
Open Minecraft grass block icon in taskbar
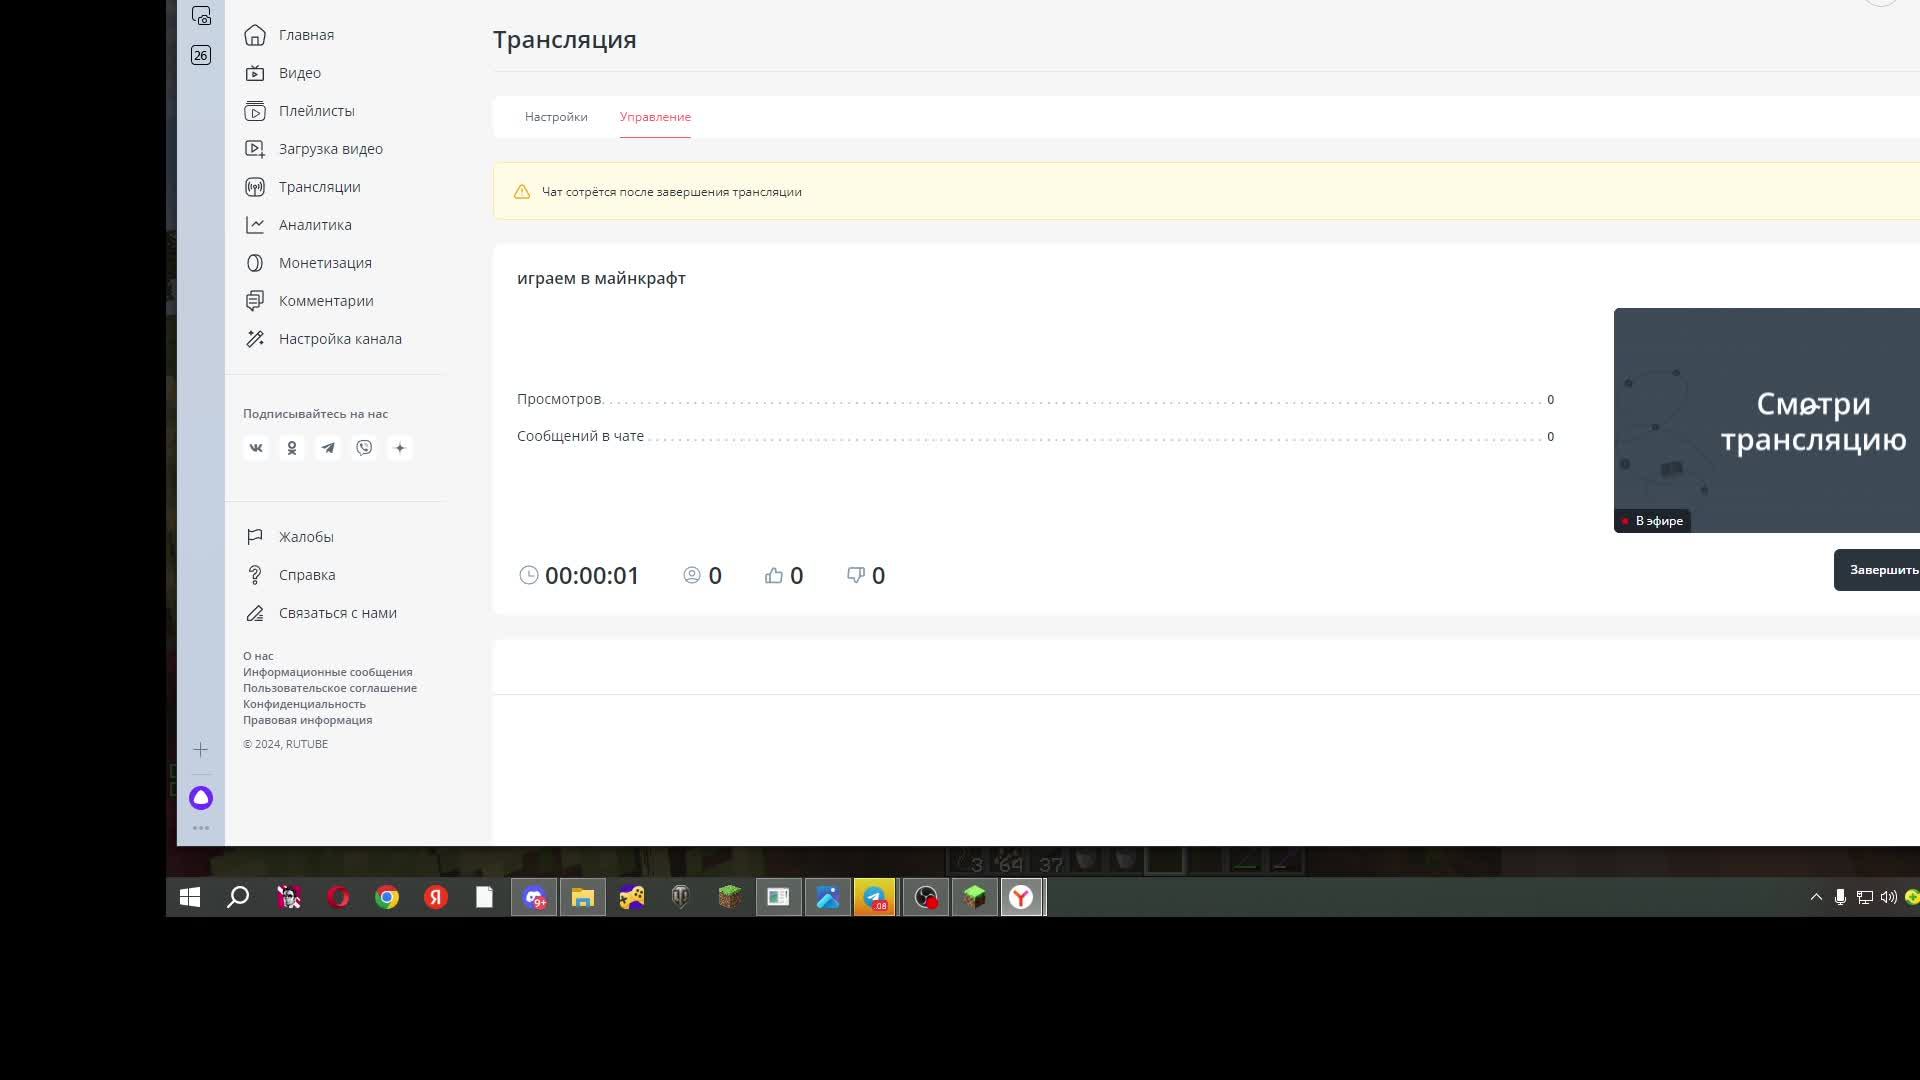[730, 897]
